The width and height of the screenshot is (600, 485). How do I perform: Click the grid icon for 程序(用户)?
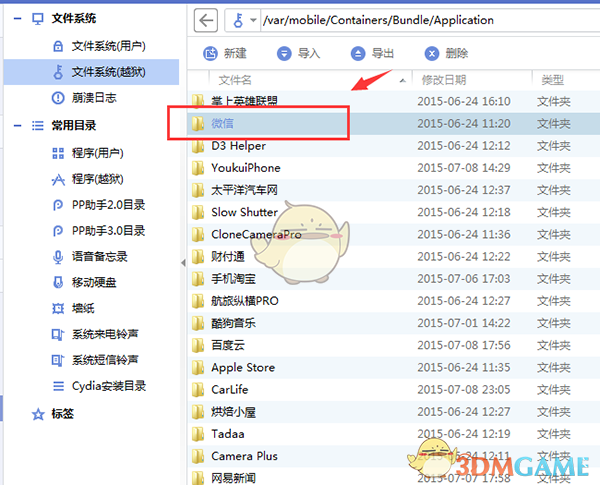58,154
